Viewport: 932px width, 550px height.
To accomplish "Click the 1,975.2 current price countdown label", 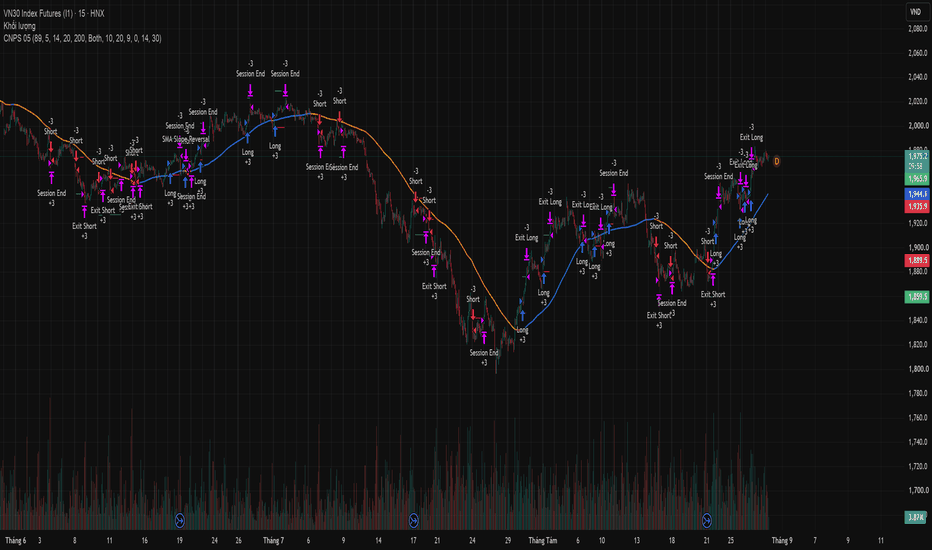I will [x=917, y=161].
